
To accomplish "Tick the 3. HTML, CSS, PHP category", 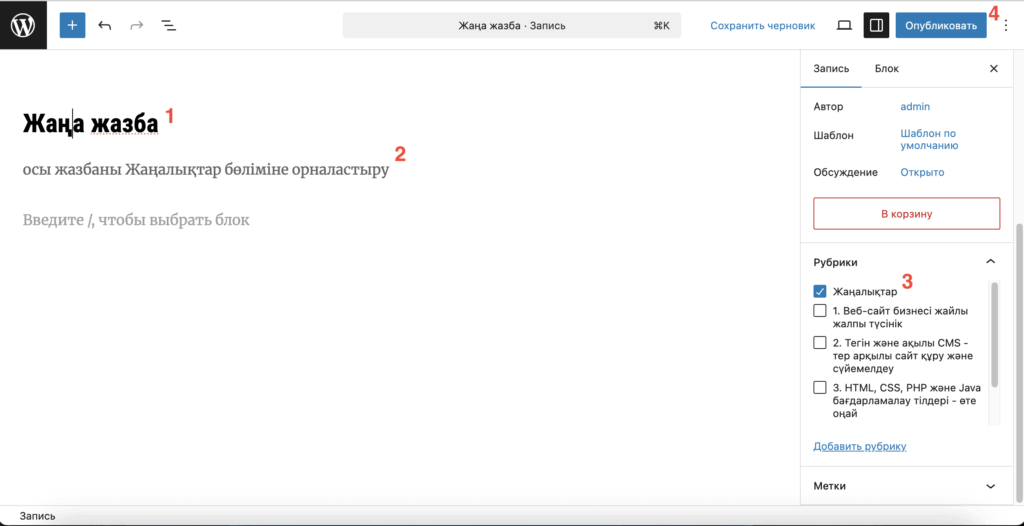I will pyautogui.click(x=820, y=388).
